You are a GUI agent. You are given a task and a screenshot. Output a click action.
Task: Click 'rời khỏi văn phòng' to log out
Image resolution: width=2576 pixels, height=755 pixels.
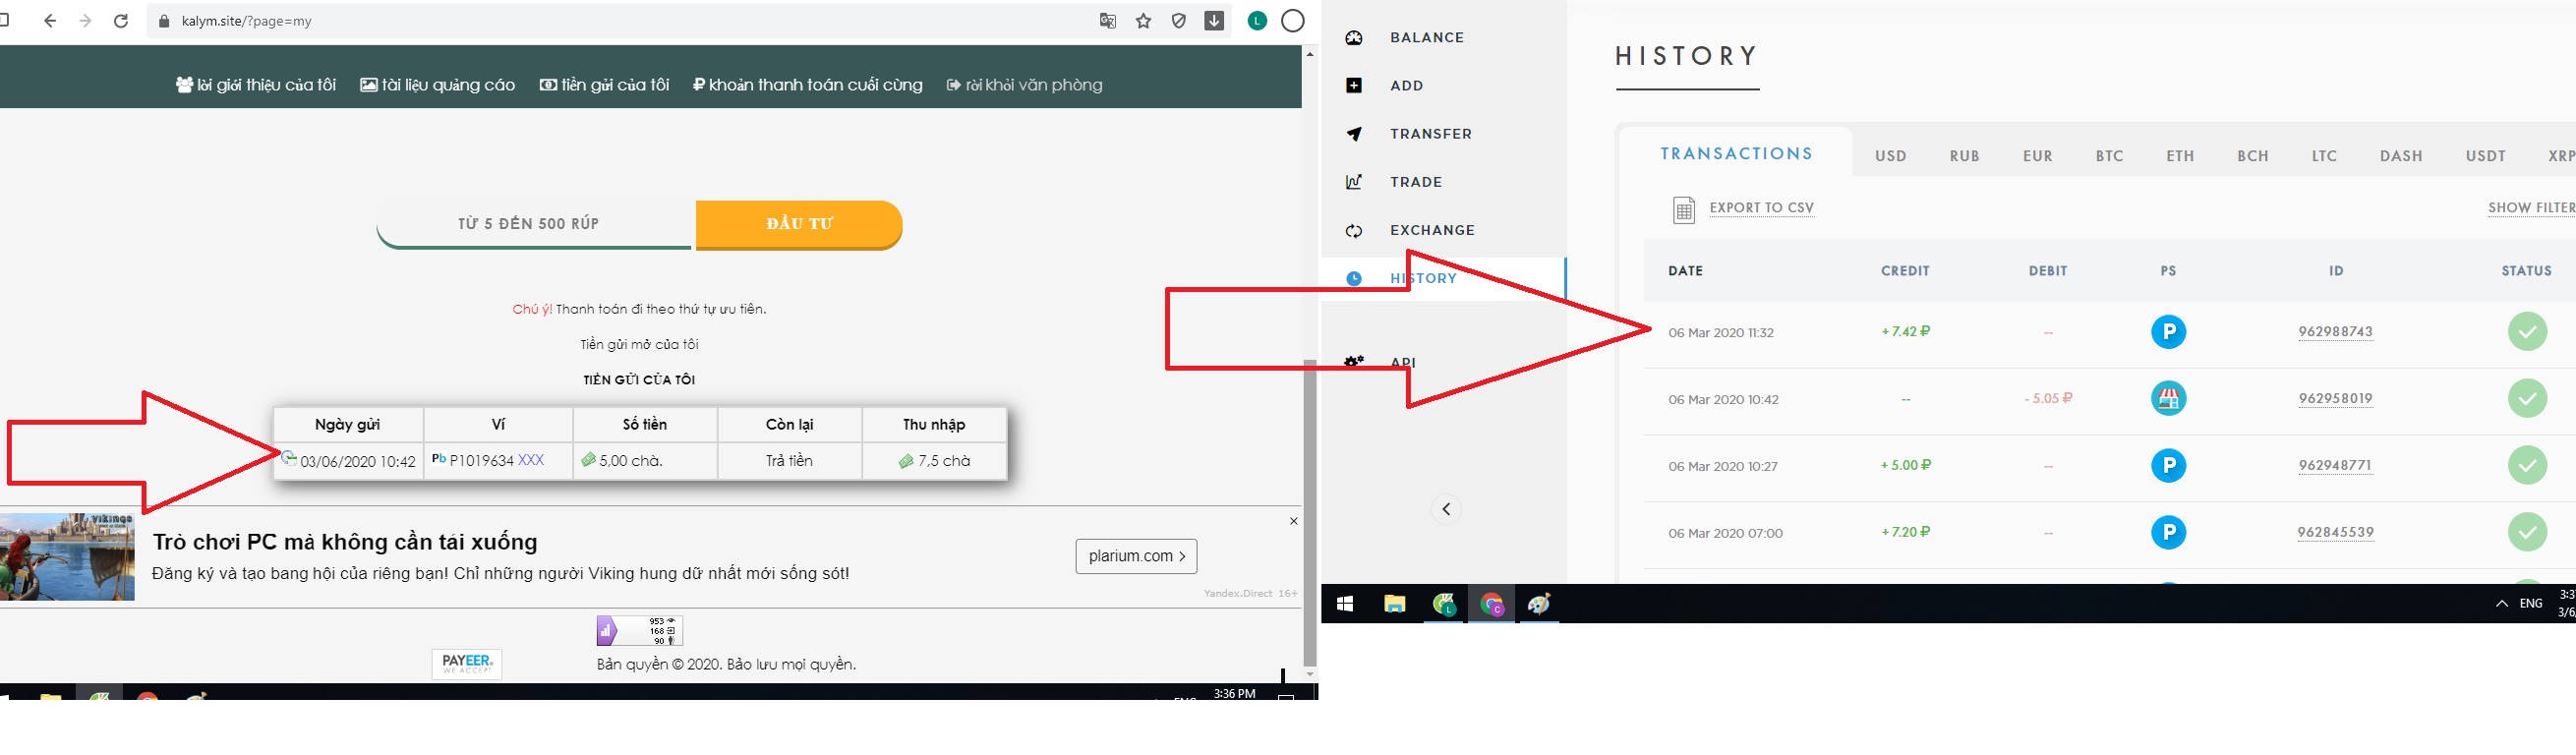pos(1025,85)
